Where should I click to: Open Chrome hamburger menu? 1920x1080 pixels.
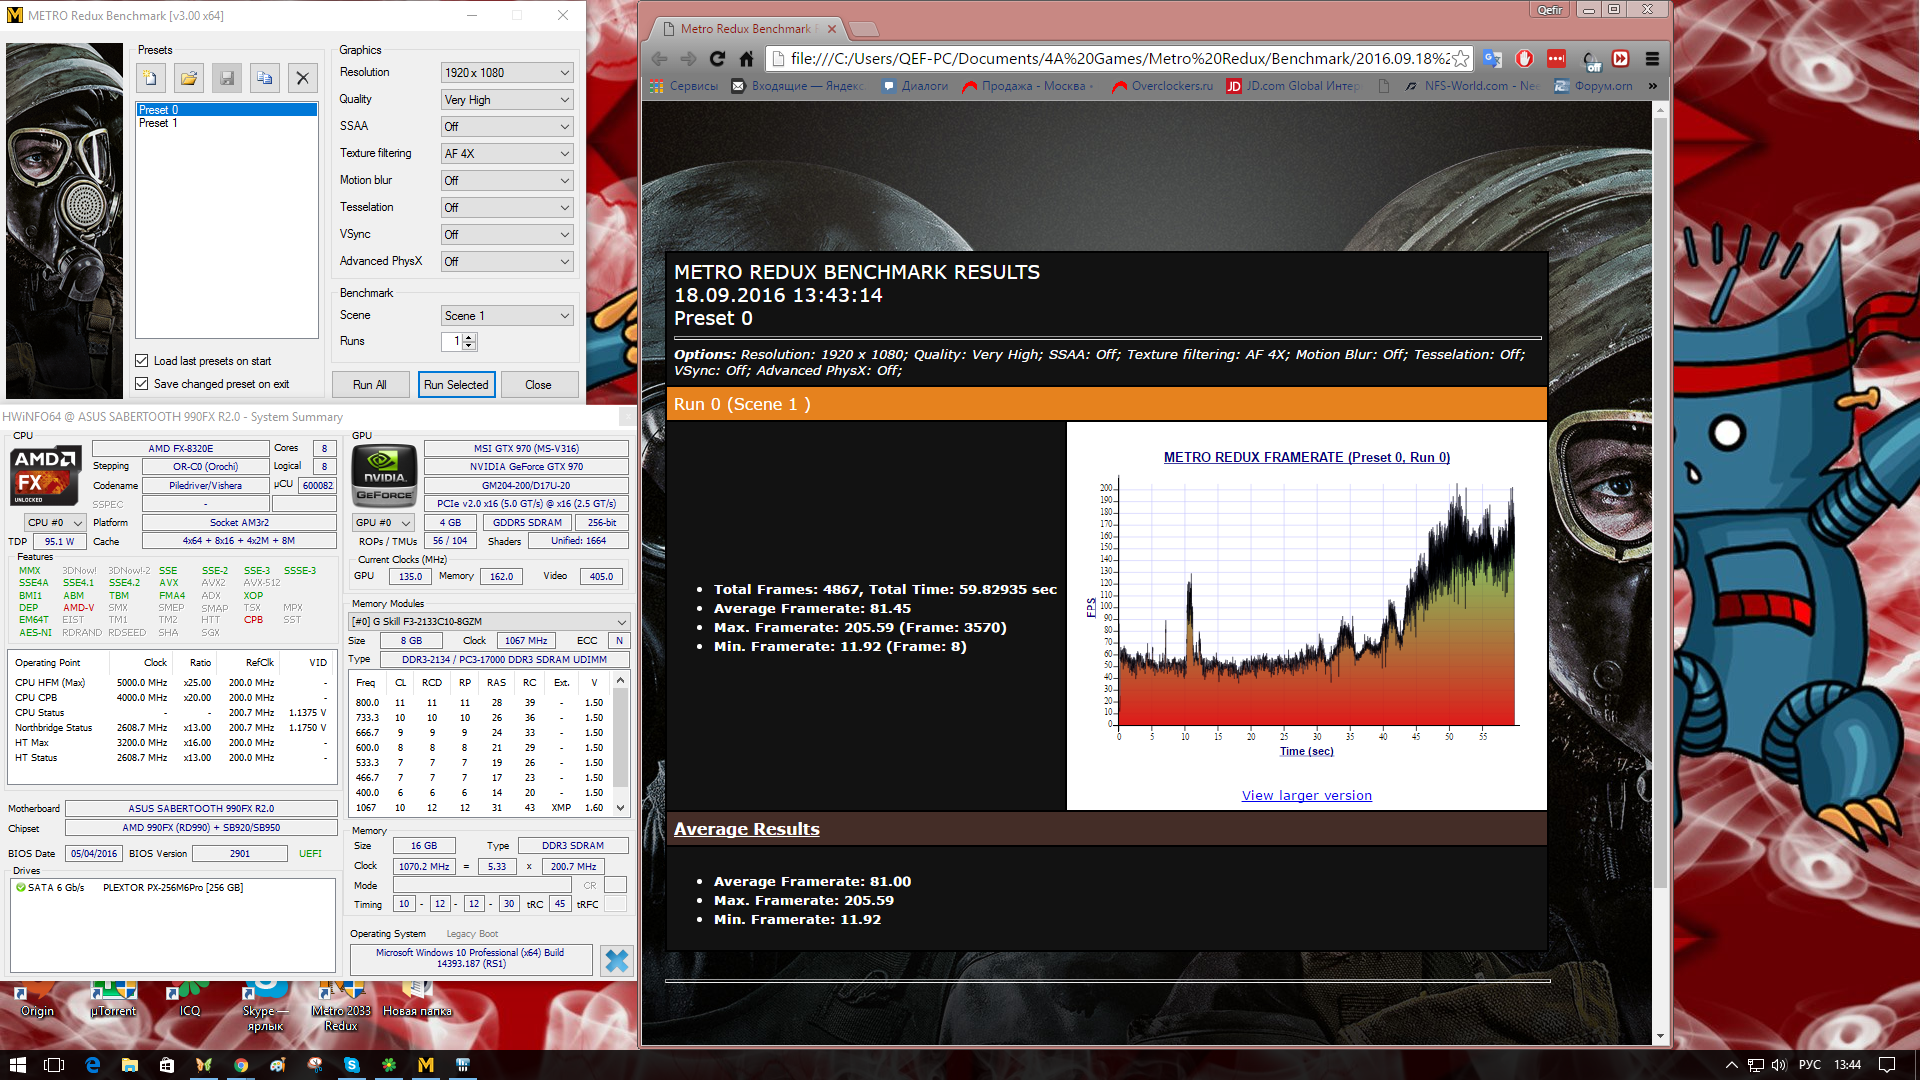point(1652,59)
